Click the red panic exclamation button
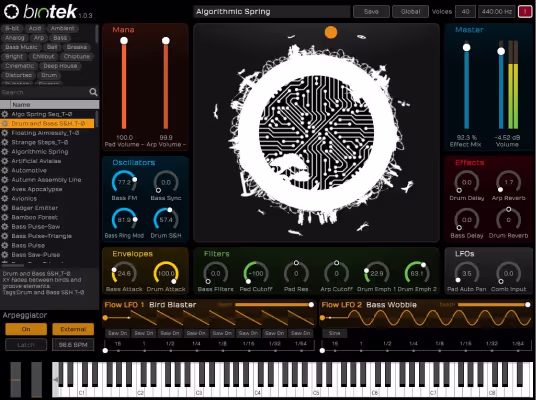This screenshot has height=400, width=536. click(525, 12)
